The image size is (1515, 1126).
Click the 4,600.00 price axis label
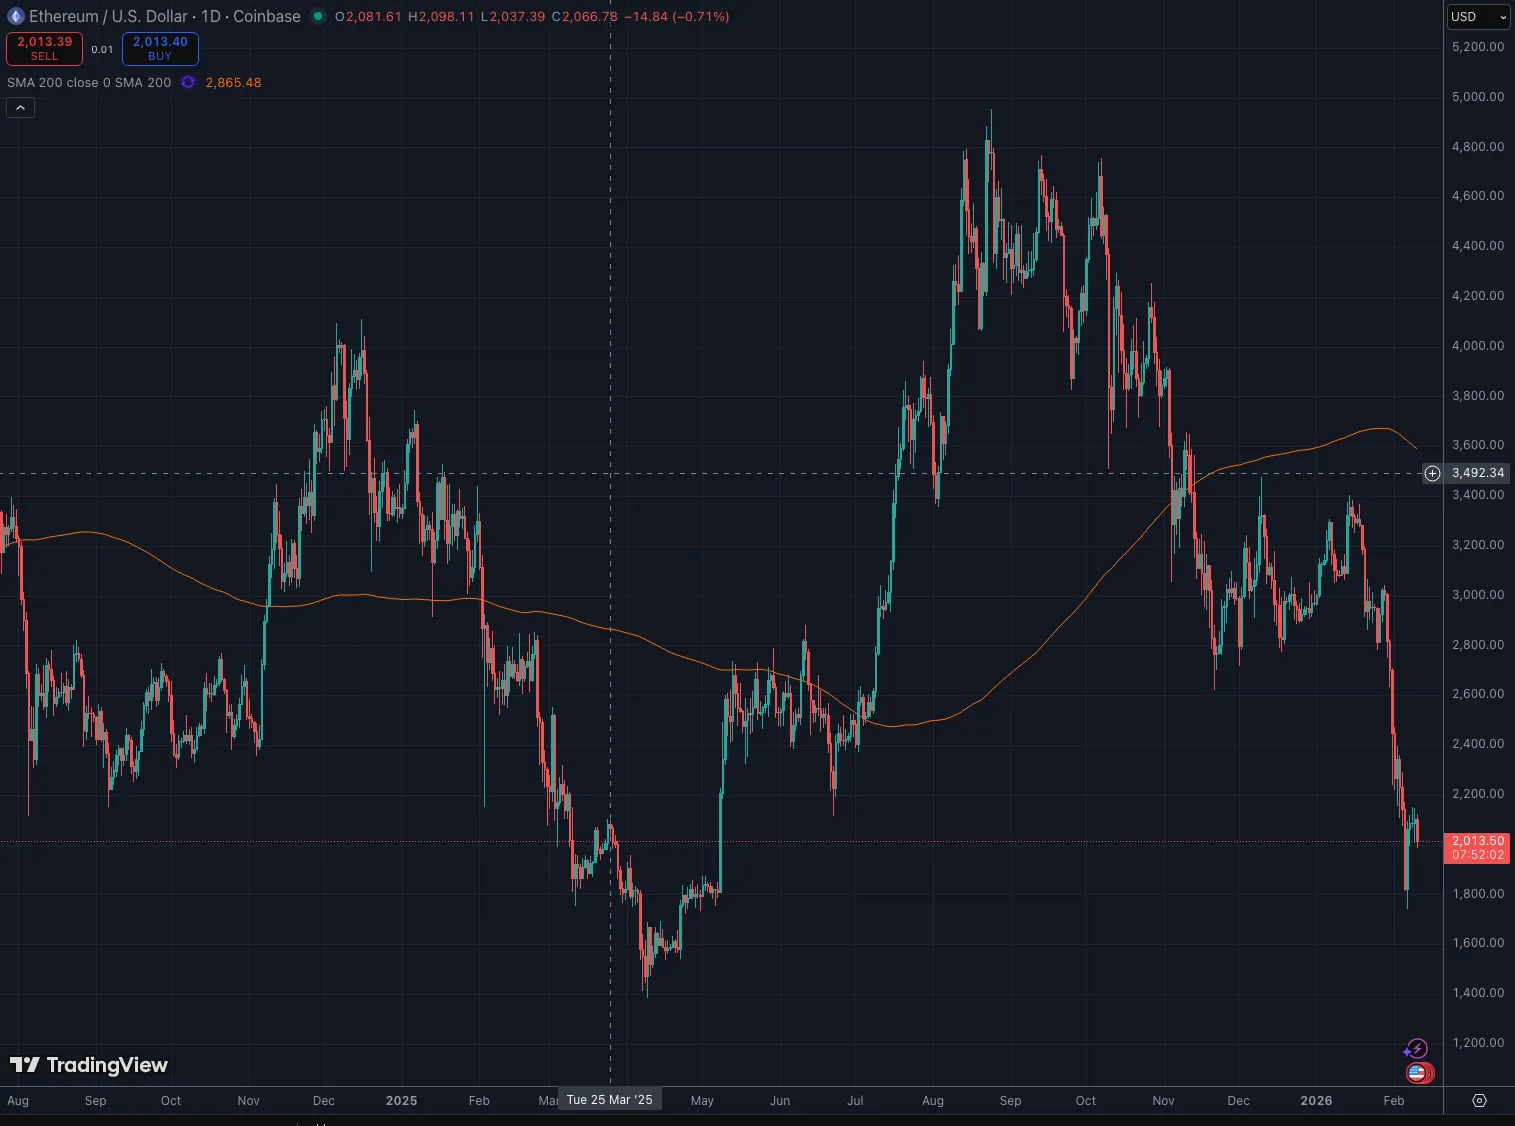point(1477,196)
